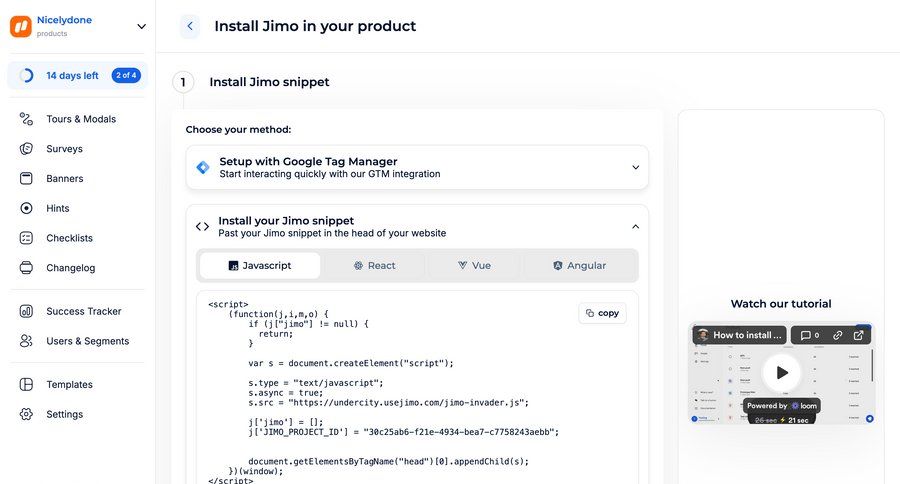Click the Settings gear icon
Image resolution: width=900 pixels, height=484 pixels.
(x=26, y=415)
